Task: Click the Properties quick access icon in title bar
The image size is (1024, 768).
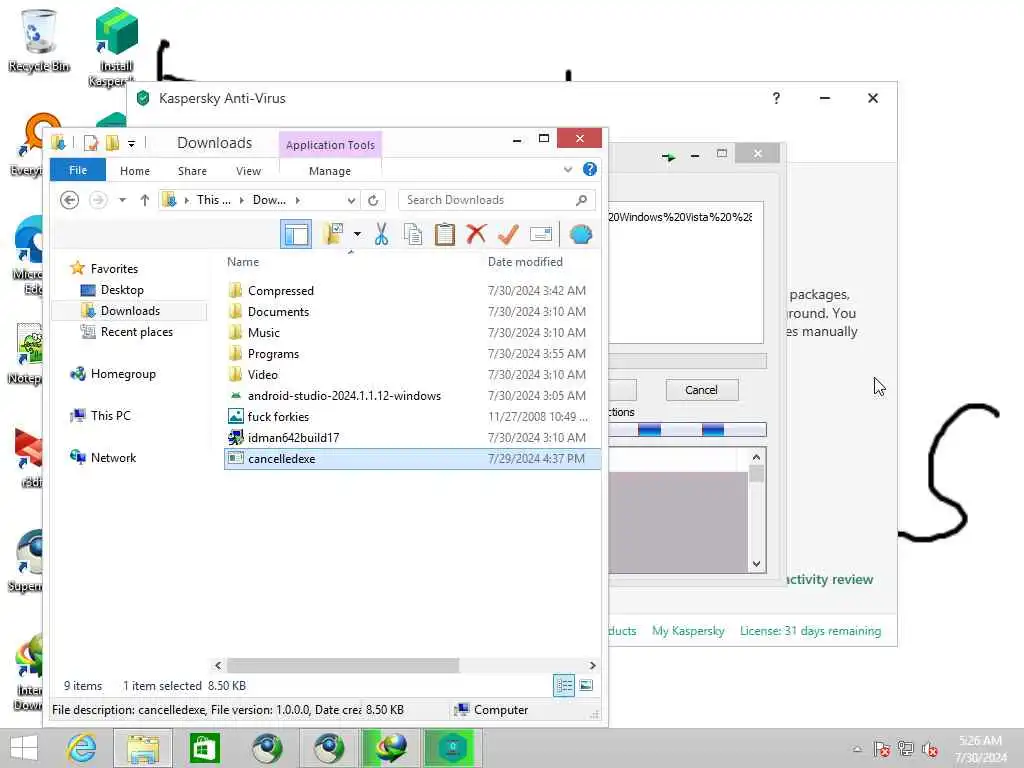Action: (x=91, y=142)
